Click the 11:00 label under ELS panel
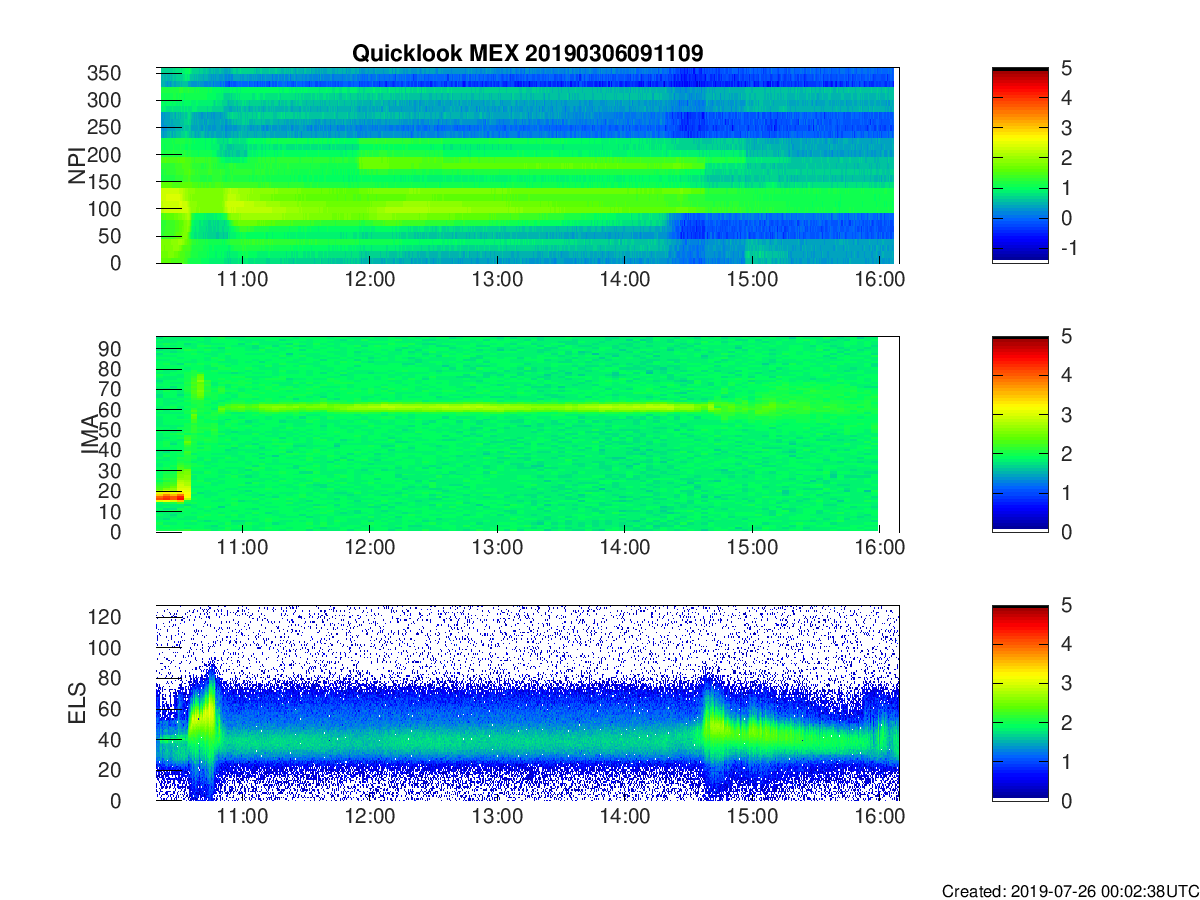The image size is (1200, 900). click(x=242, y=817)
